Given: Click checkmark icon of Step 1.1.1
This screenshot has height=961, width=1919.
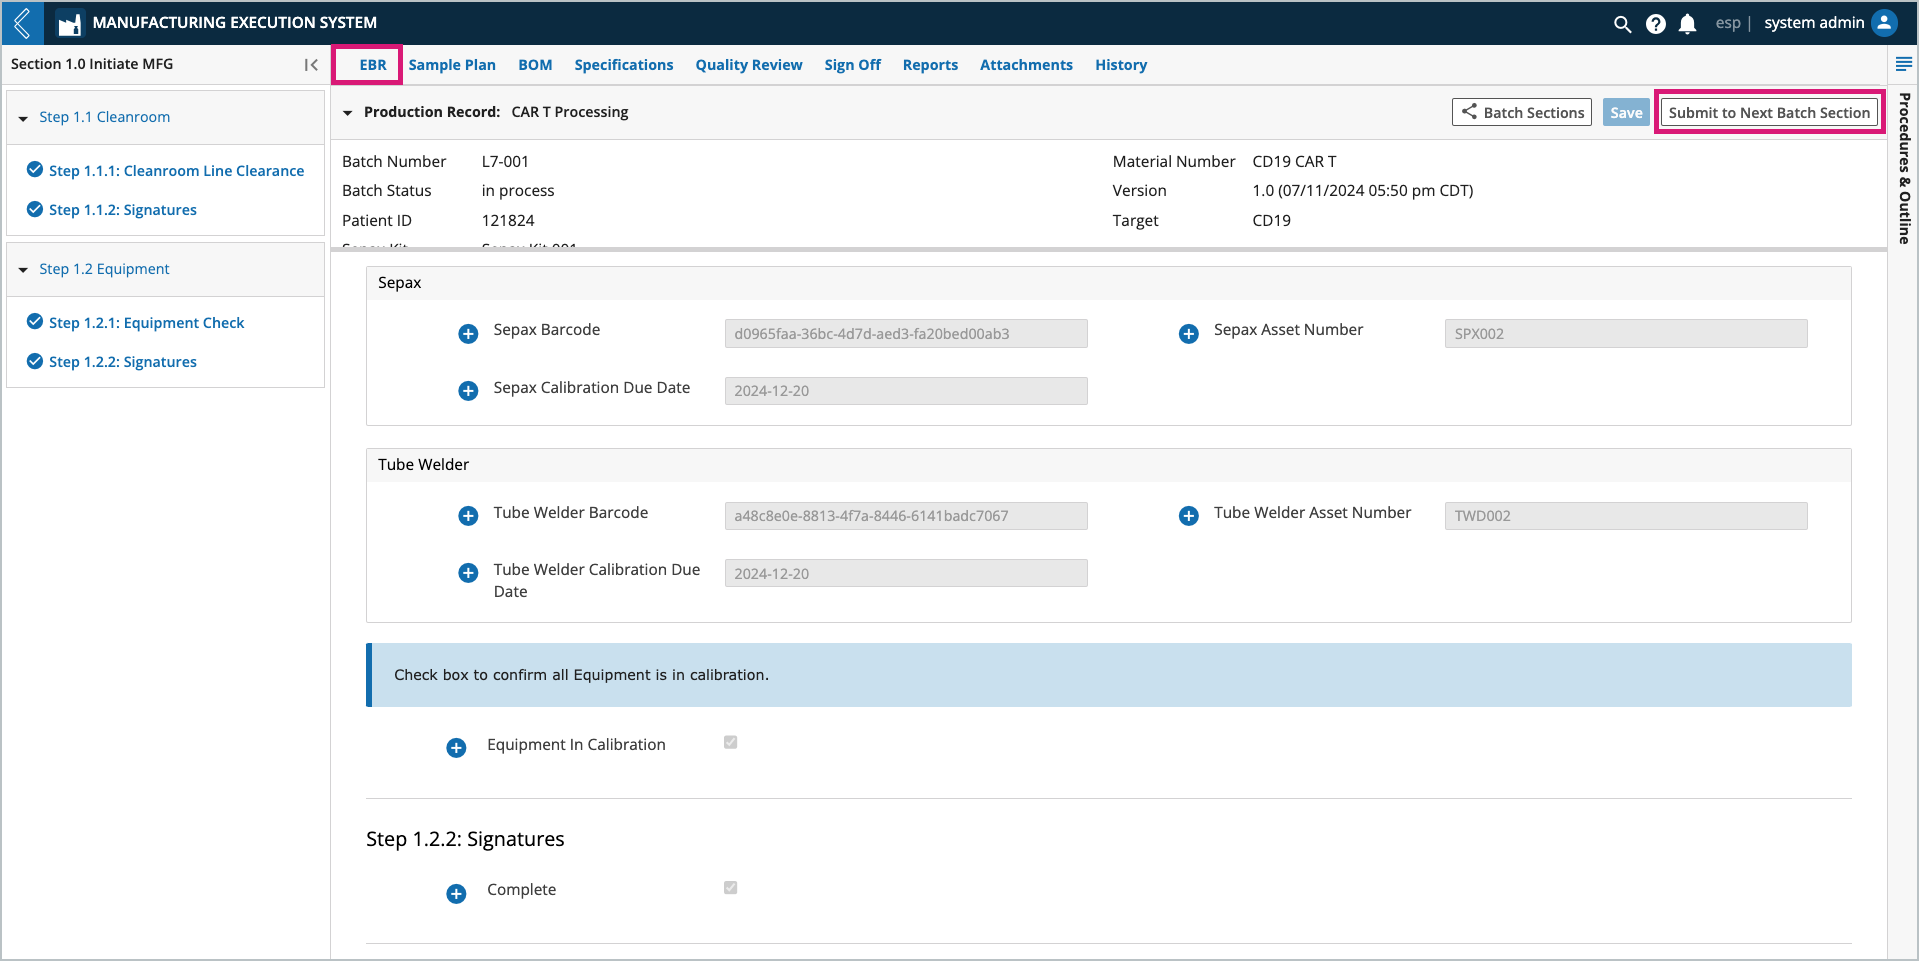Looking at the screenshot, I should 35,169.
